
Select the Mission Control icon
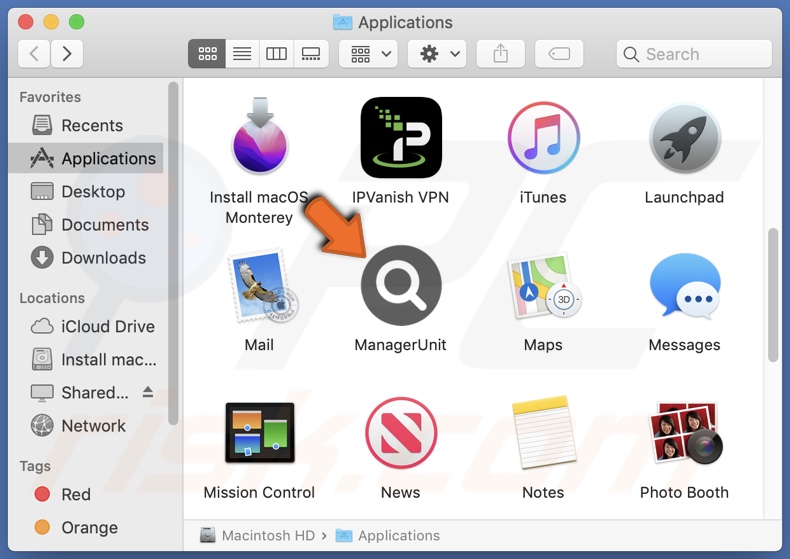259,433
